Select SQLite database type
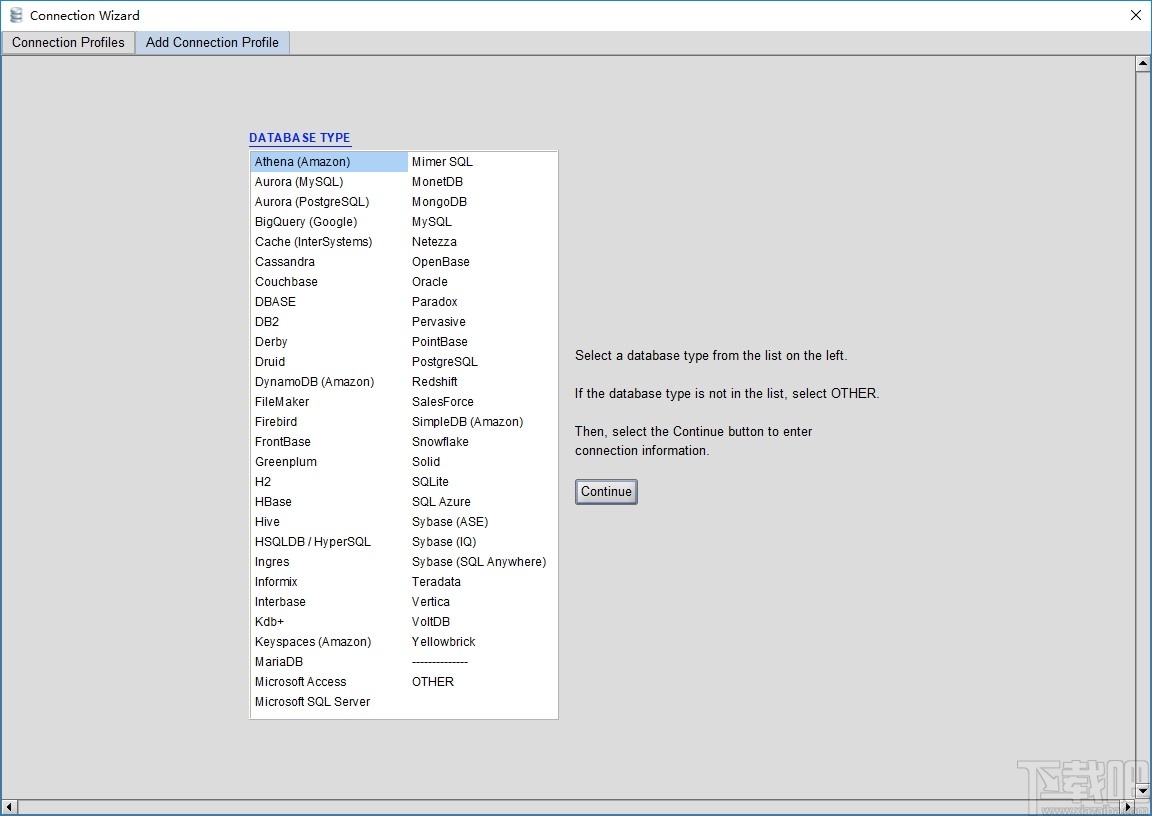Image resolution: width=1152 pixels, height=816 pixels. coord(429,481)
